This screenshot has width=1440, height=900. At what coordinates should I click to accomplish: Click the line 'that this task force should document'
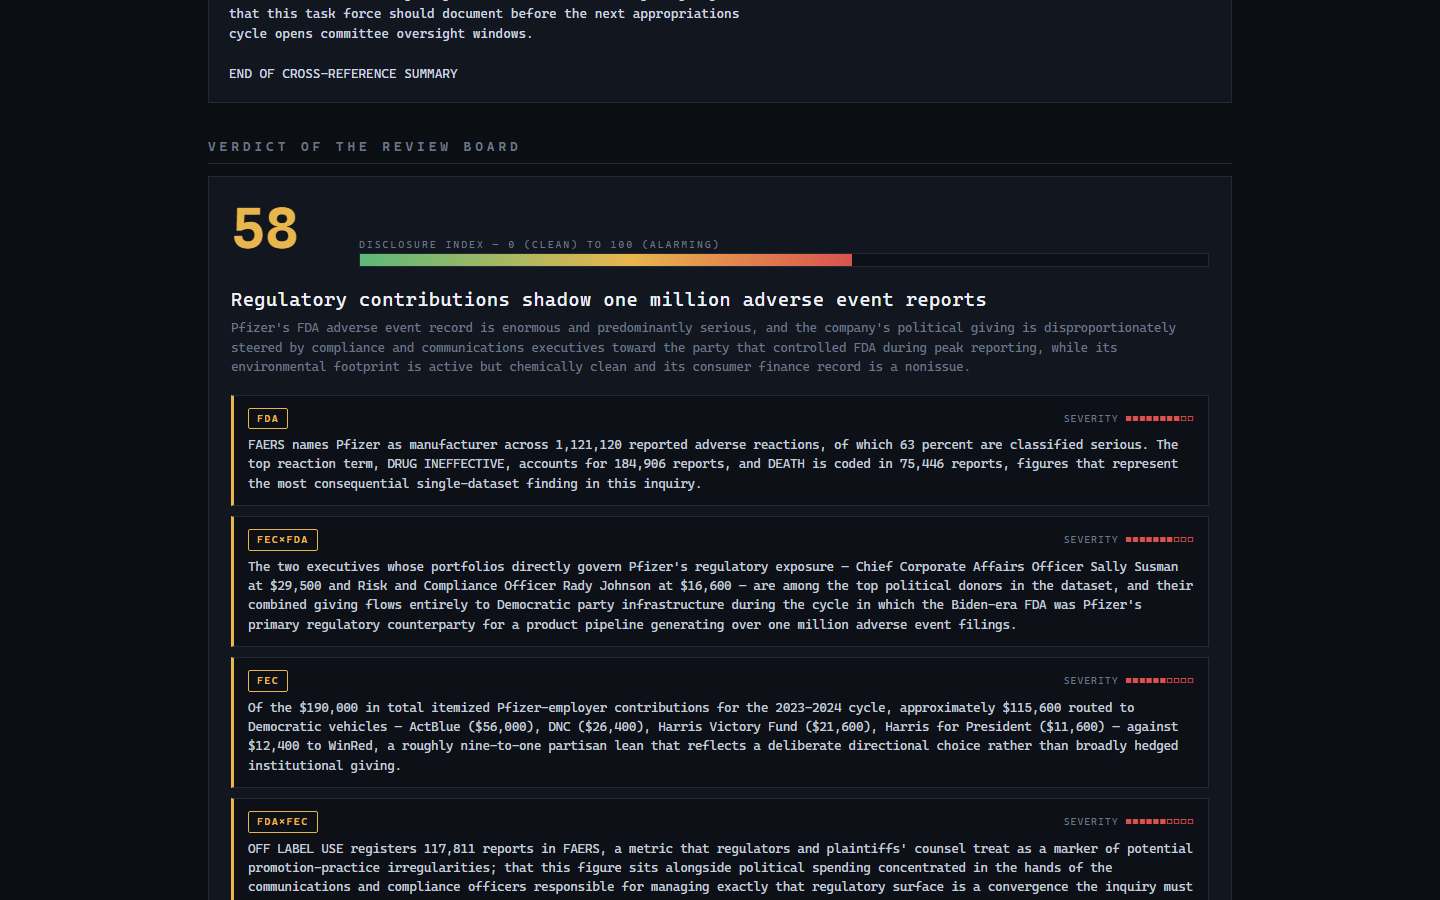484,14
